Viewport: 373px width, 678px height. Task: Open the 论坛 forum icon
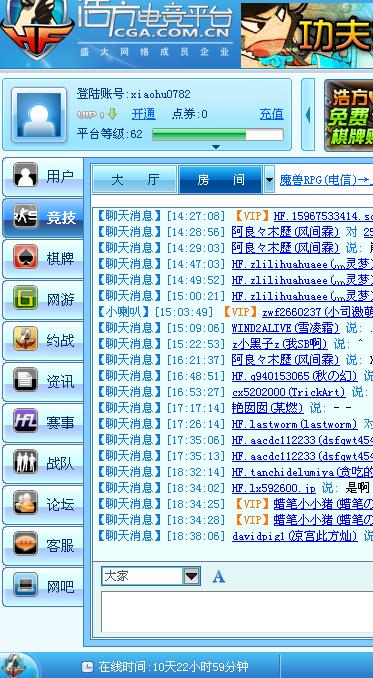[25, 503]
